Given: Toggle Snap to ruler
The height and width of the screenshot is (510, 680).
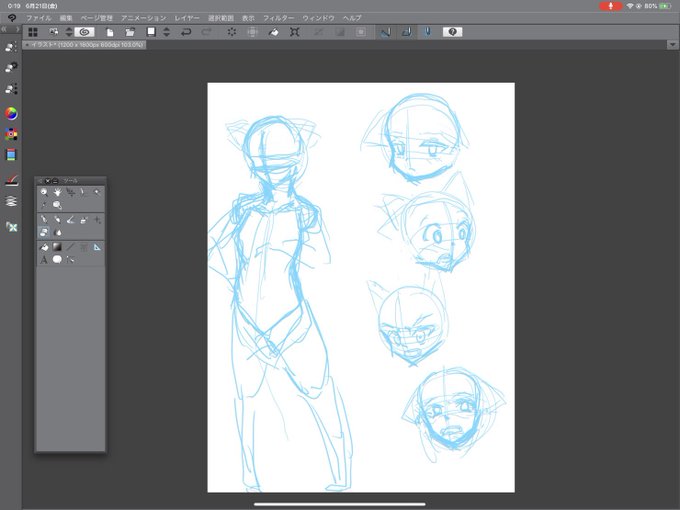Looking at the screenshot, I should click(x=386, y=32).
